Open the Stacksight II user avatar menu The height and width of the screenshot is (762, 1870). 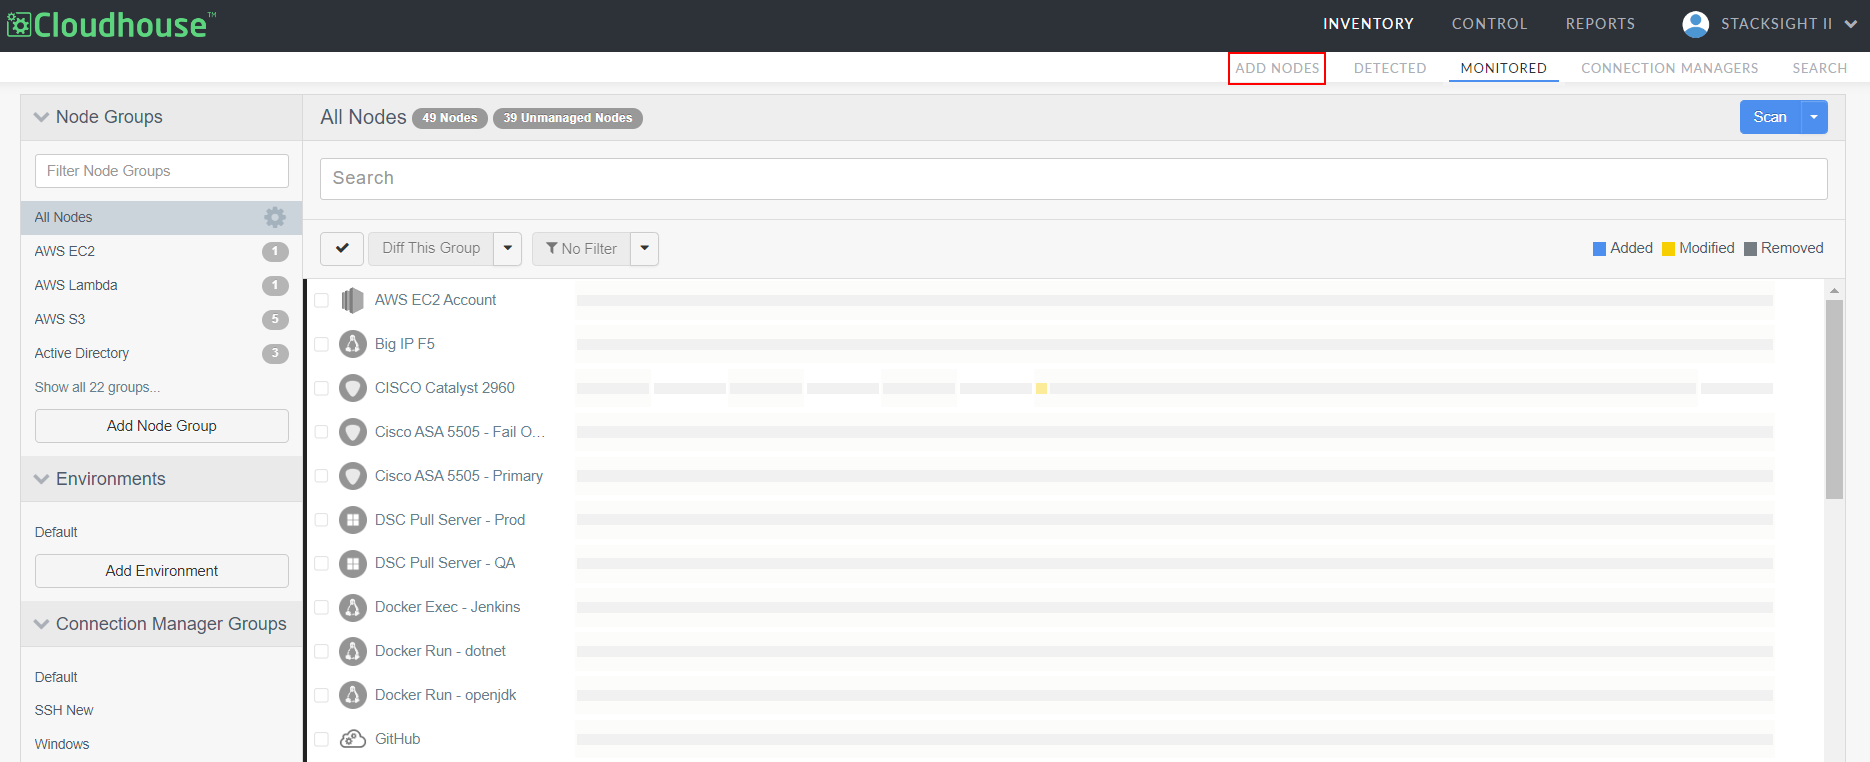tap(1695, 24)
